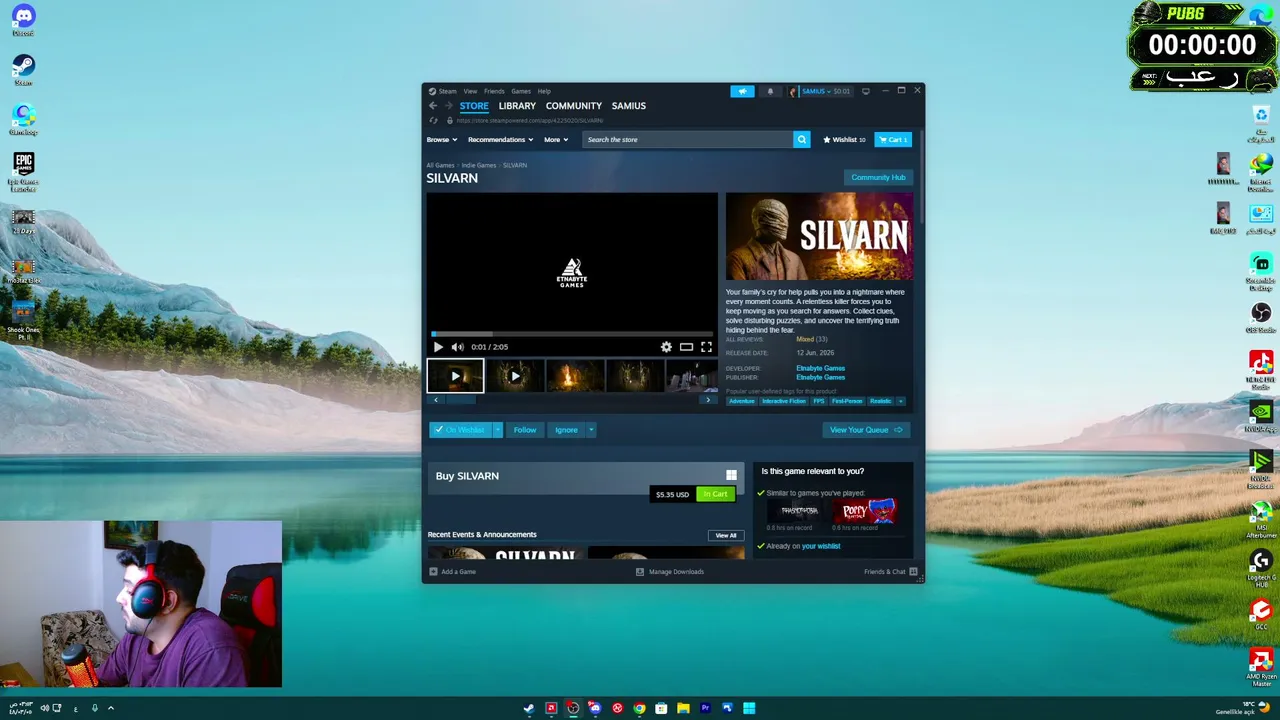The image size is (1280, 720).
Task: Open the Community Hub button
Action: click(x=878, y=178)
